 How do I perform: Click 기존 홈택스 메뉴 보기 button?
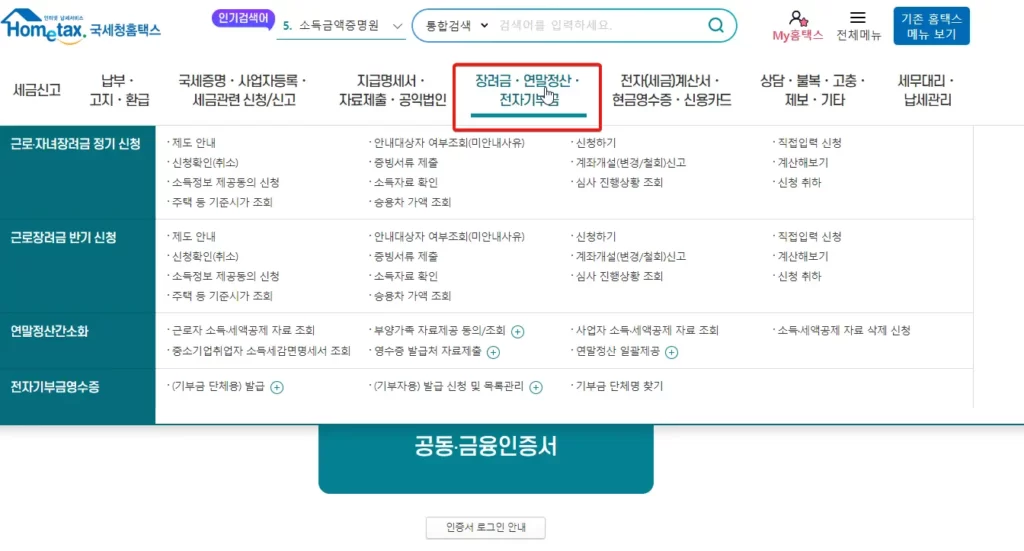tap(931, 26)
